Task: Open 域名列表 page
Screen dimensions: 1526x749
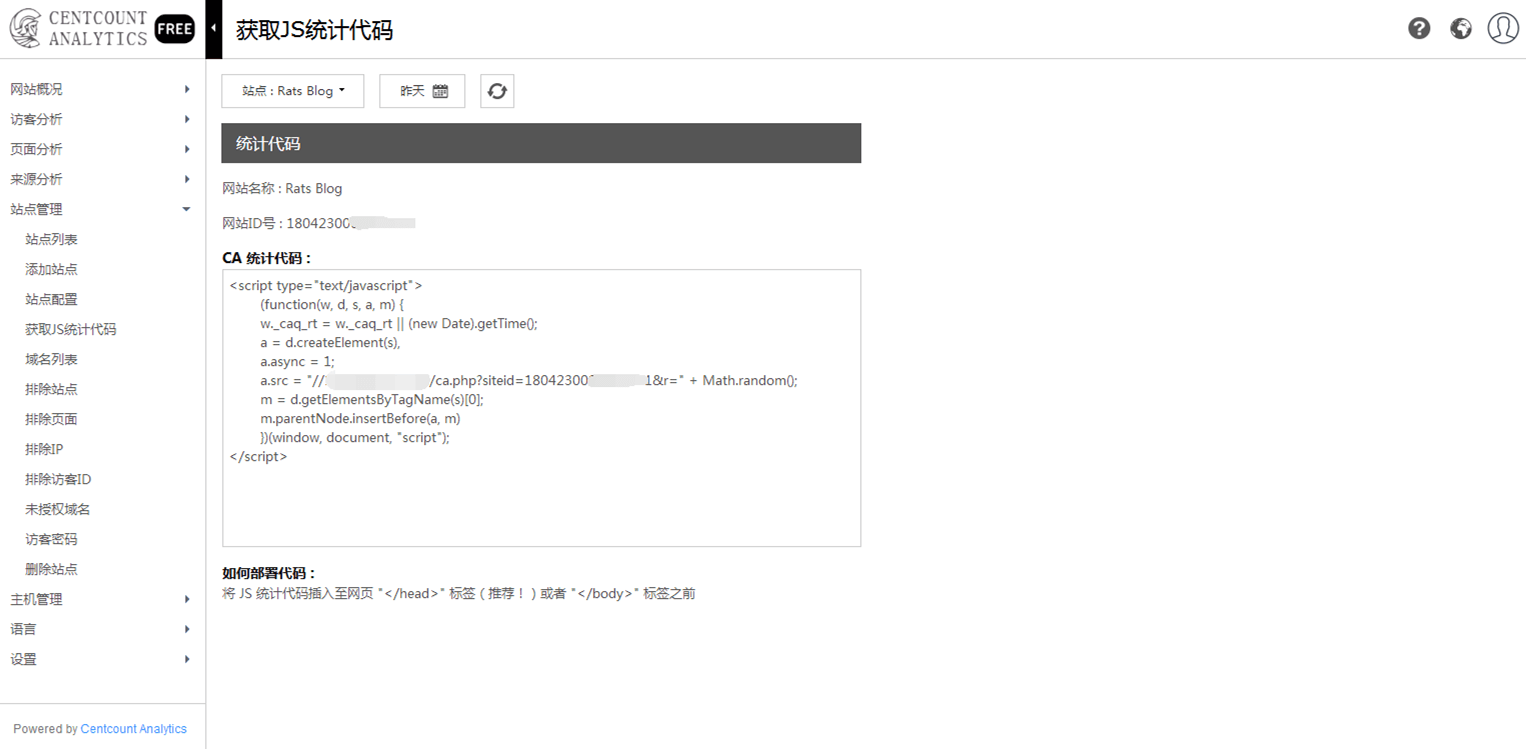Action: [51, 359]
